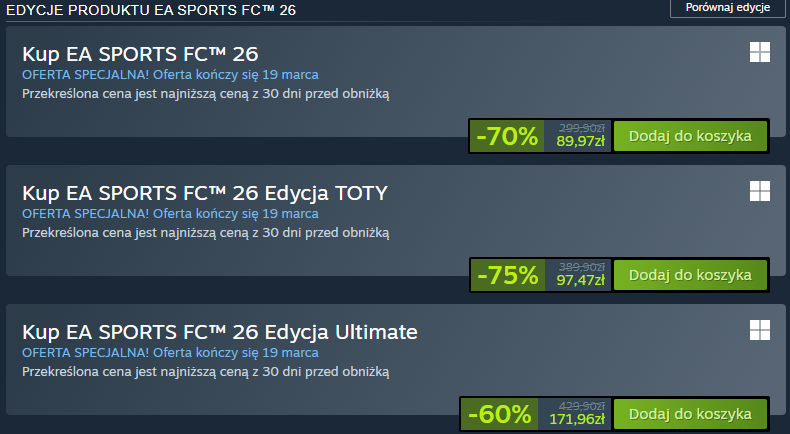Click Windows platform icon for standard FC 26
The width and height of the screenshot is (790, 434).
coord(760,52)
